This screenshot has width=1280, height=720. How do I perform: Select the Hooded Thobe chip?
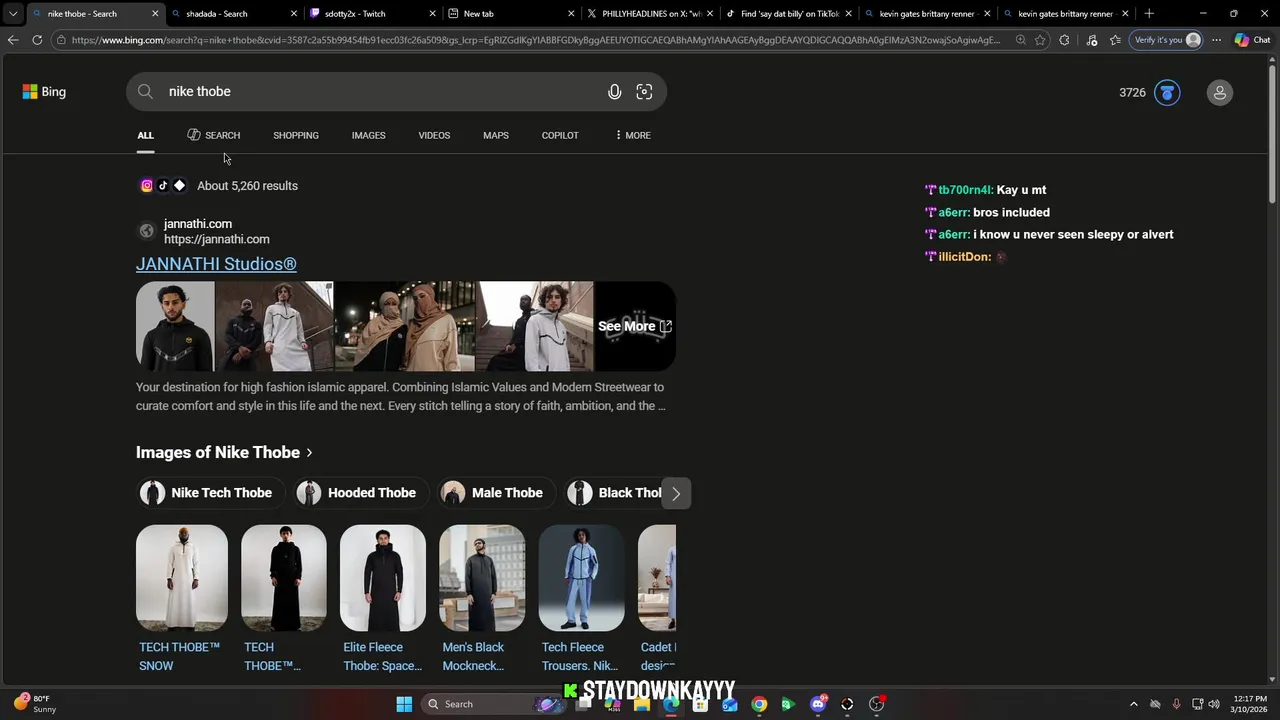pos(361,493)
